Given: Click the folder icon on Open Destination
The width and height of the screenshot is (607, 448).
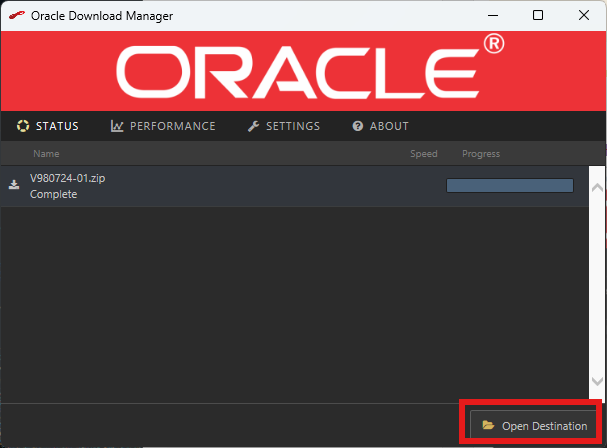Looking at the screenshot, I should tap(488, 425).
